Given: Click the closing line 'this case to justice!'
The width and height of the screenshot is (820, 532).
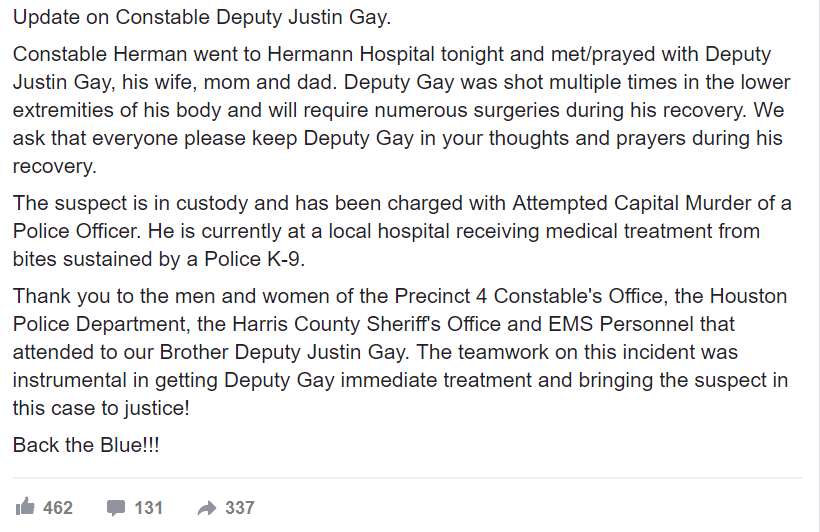Looking at the screenshot, I should pyautogui.click(x=101, y=408).
